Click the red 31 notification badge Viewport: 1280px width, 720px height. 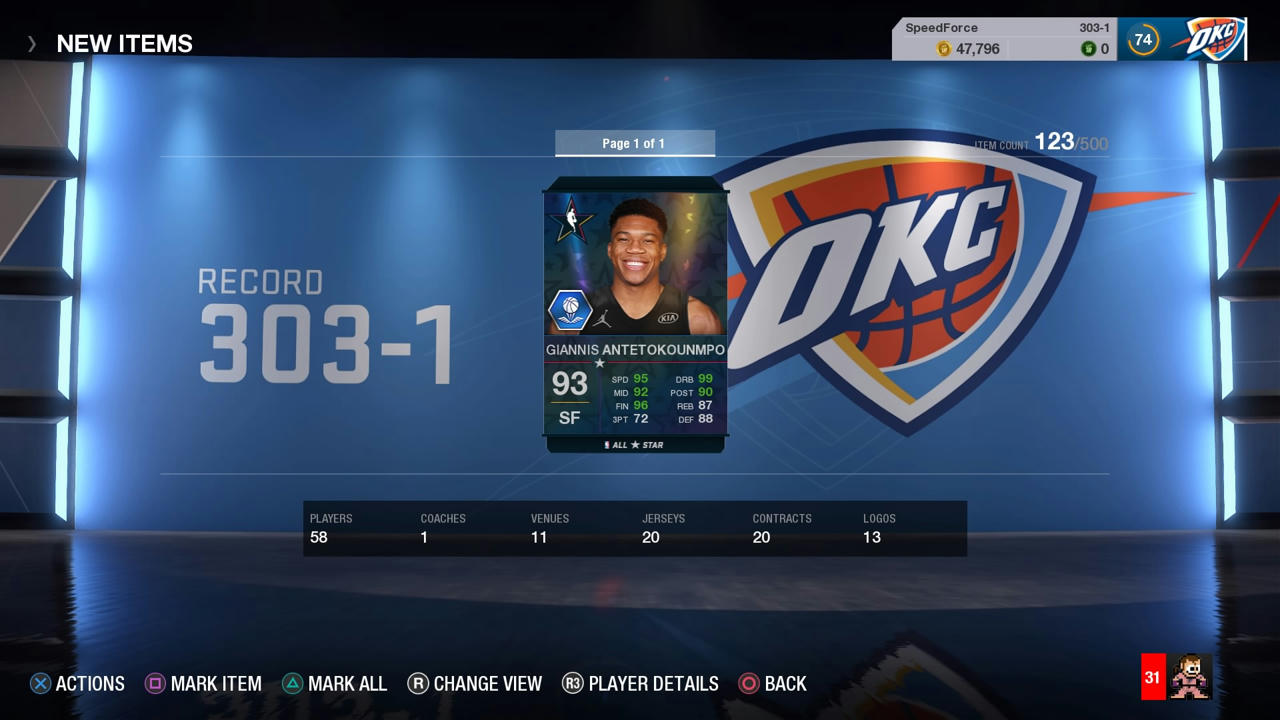1153,677
